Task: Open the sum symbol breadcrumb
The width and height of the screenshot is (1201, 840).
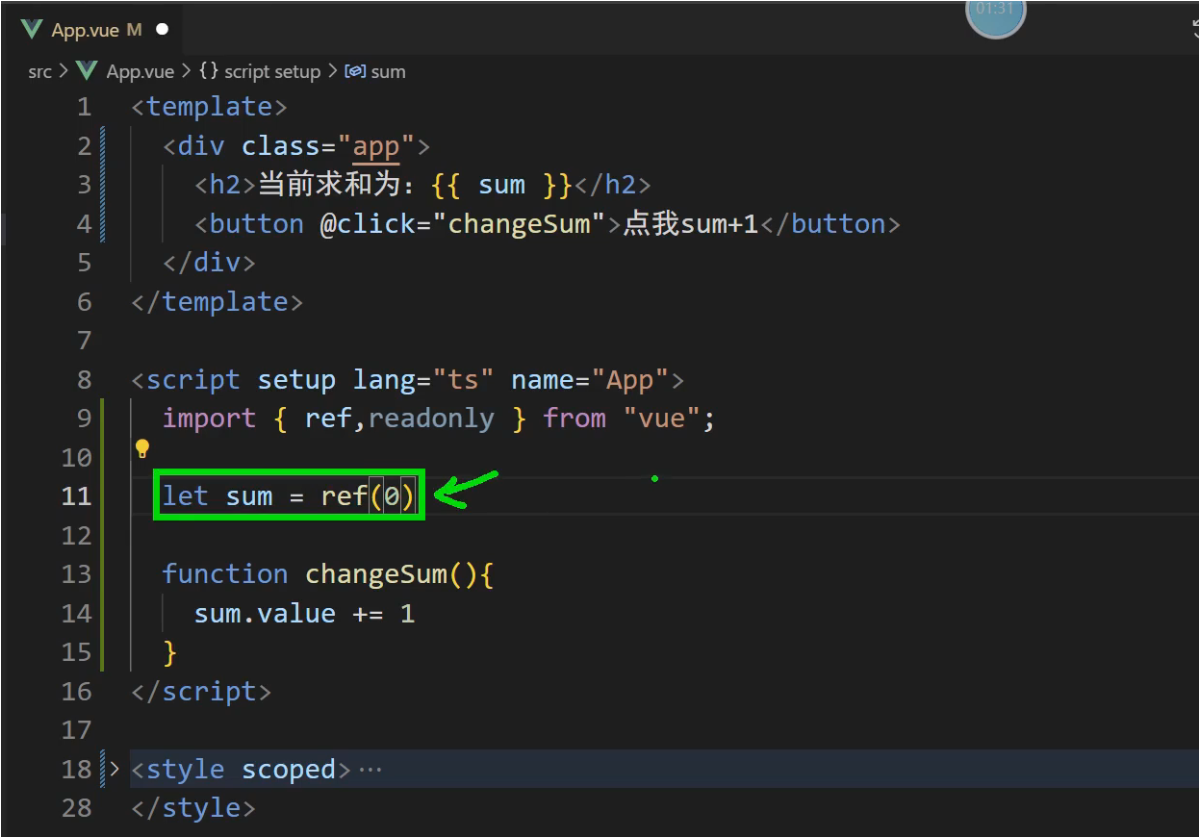Action: (x=388, y=72)
